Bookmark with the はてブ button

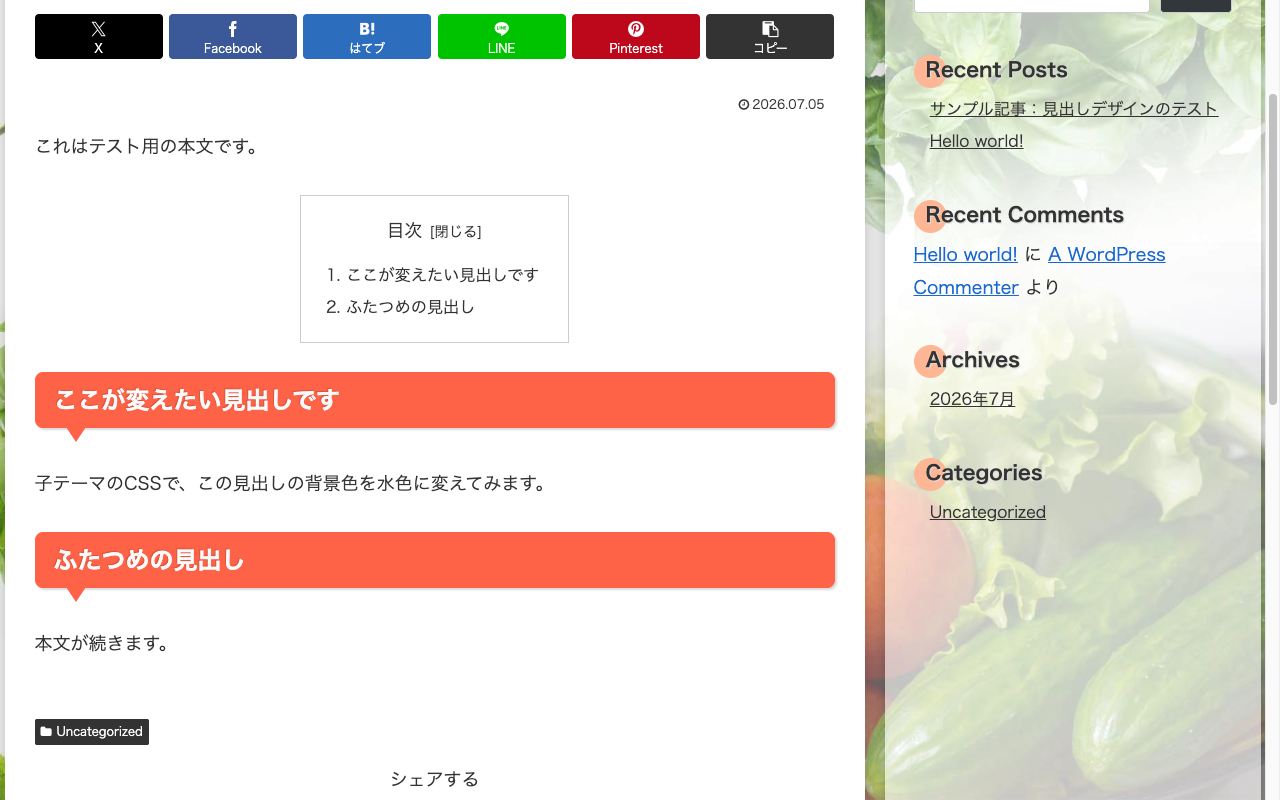[367, 37]
